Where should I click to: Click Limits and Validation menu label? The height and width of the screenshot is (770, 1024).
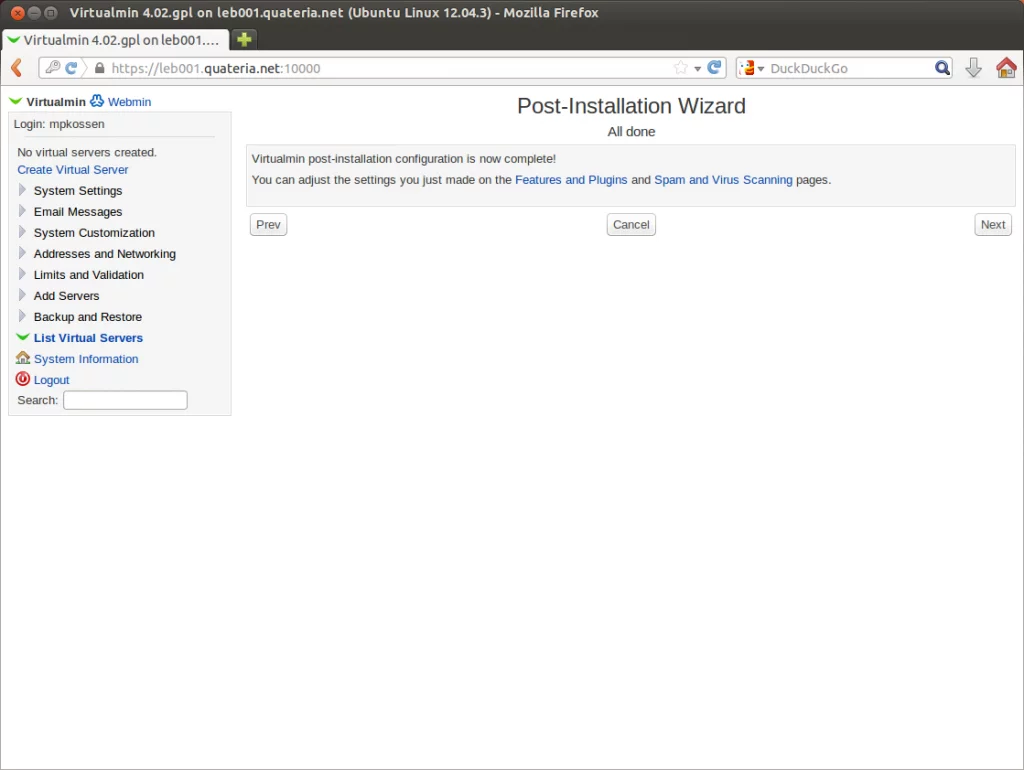tap(89, 275)
